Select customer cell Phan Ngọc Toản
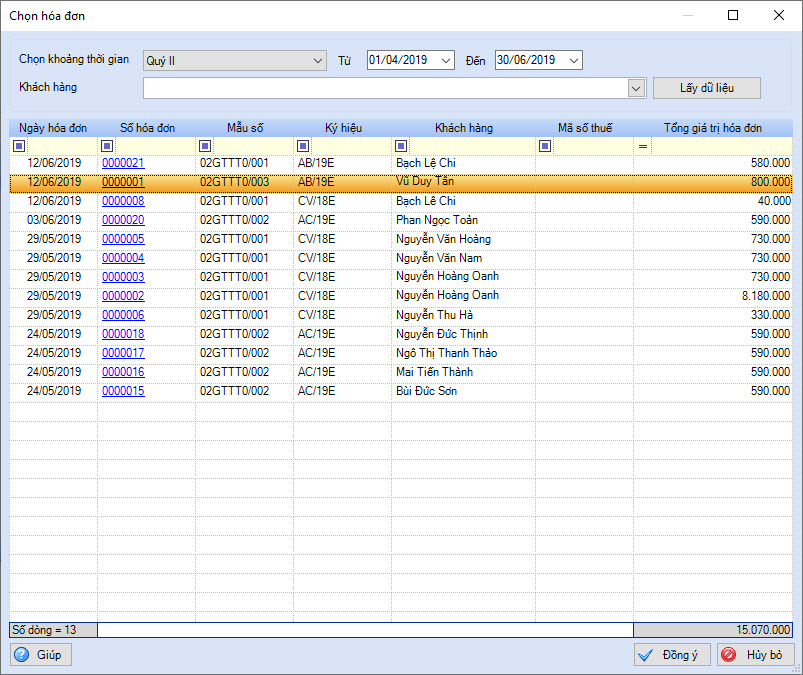The image size is (803, 675). [463, 220]
